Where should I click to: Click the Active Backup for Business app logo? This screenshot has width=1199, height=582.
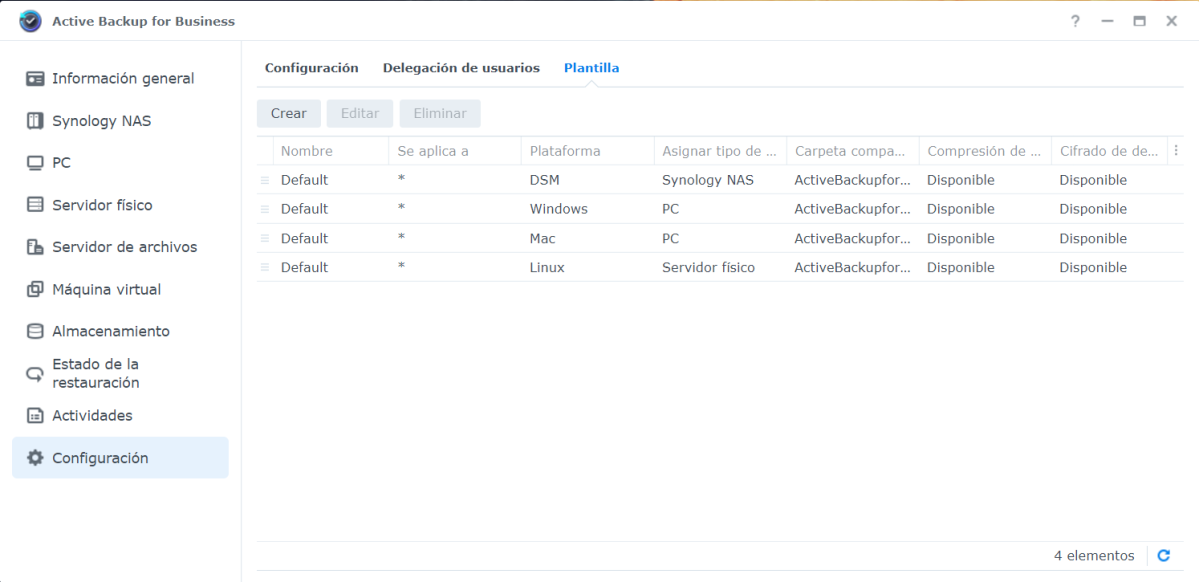(x=31, y=21)
